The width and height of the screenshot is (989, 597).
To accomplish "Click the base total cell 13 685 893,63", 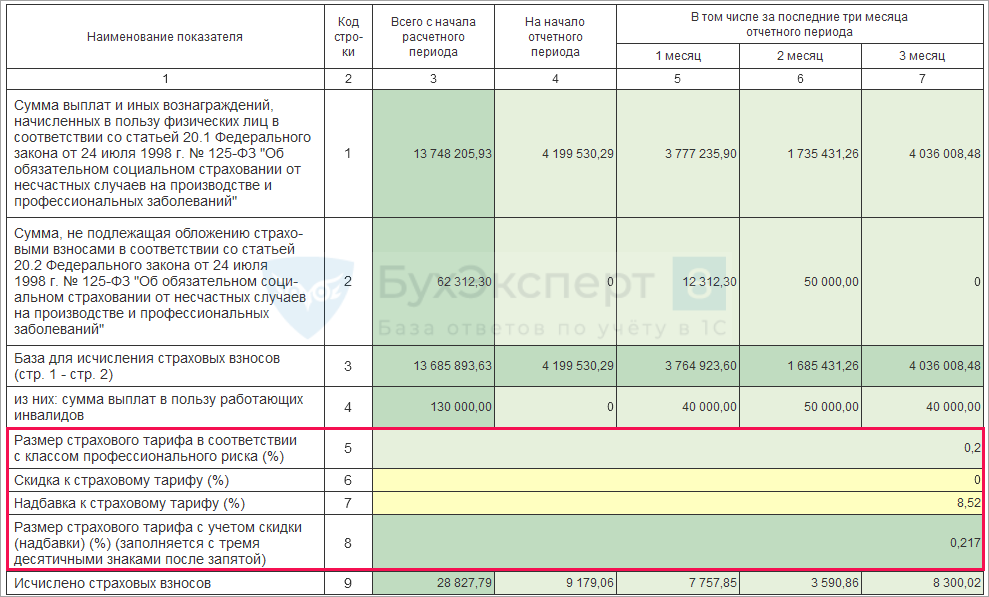I will [433, 366].
